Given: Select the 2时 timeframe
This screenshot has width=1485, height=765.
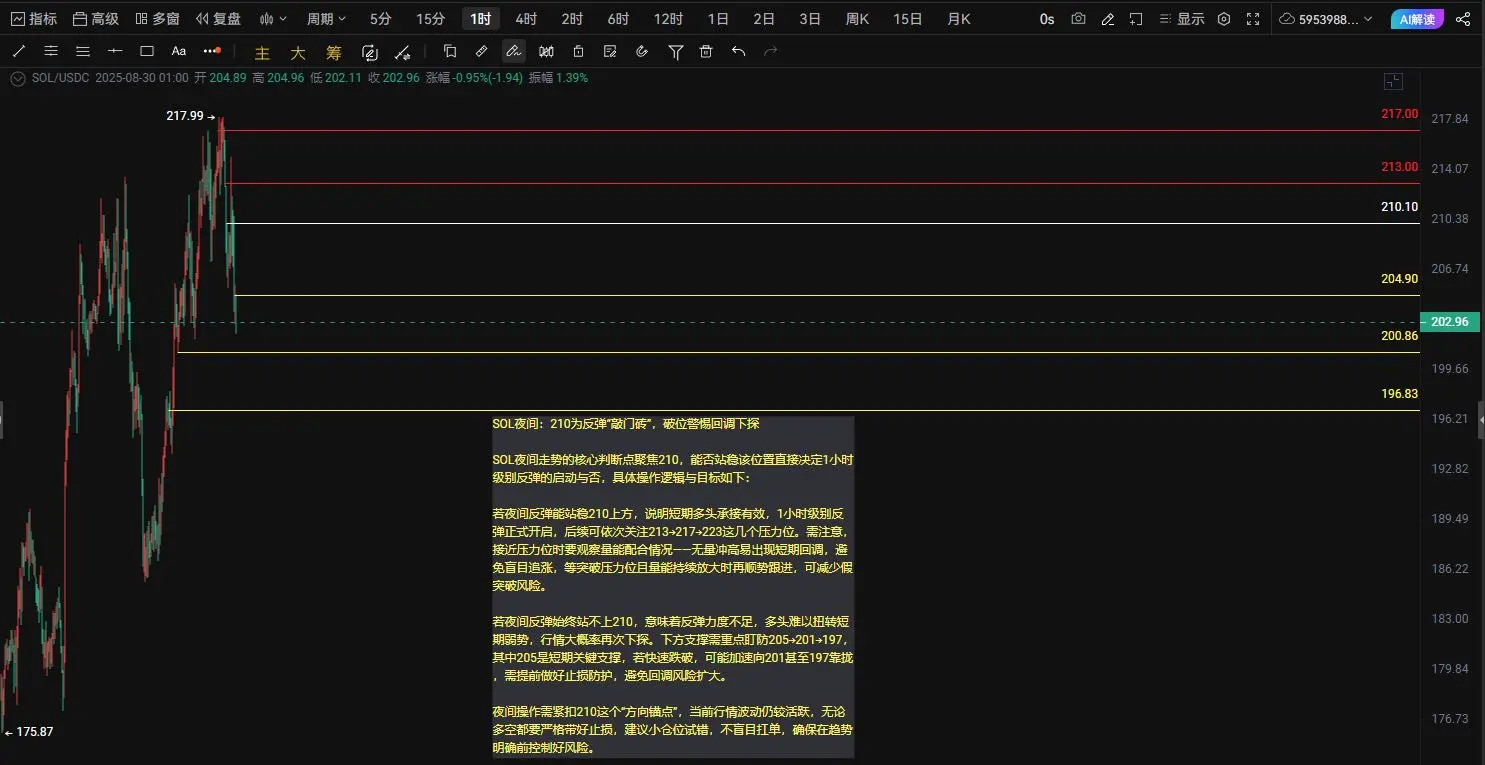Looking at the screenshot, I should [572, 19].
